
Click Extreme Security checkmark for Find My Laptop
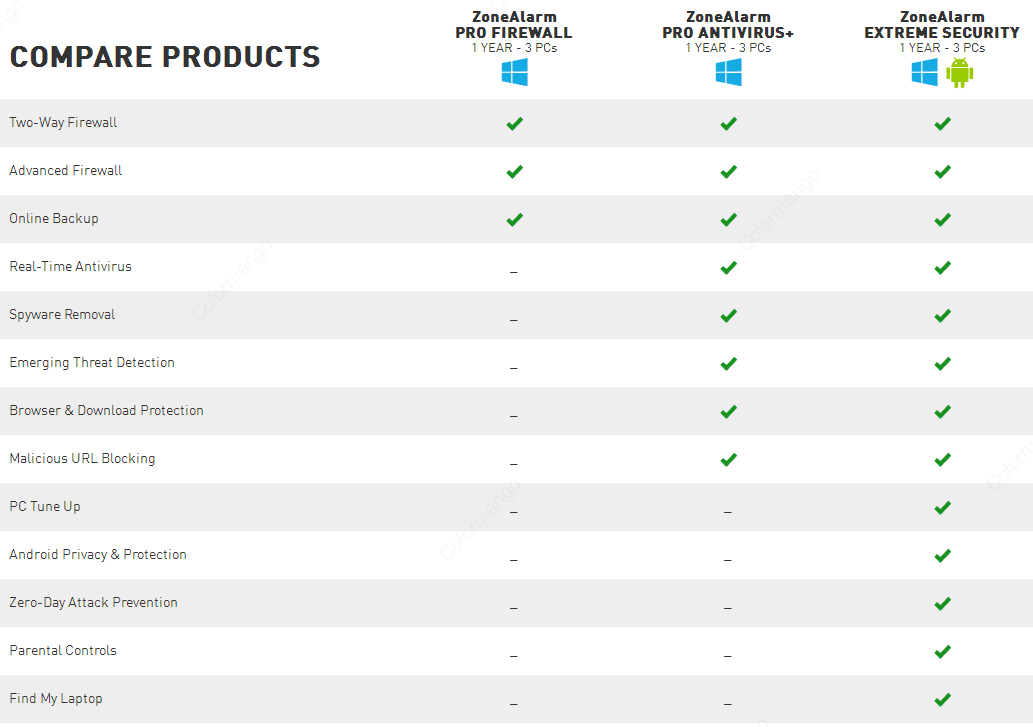(x=943, y=699)
